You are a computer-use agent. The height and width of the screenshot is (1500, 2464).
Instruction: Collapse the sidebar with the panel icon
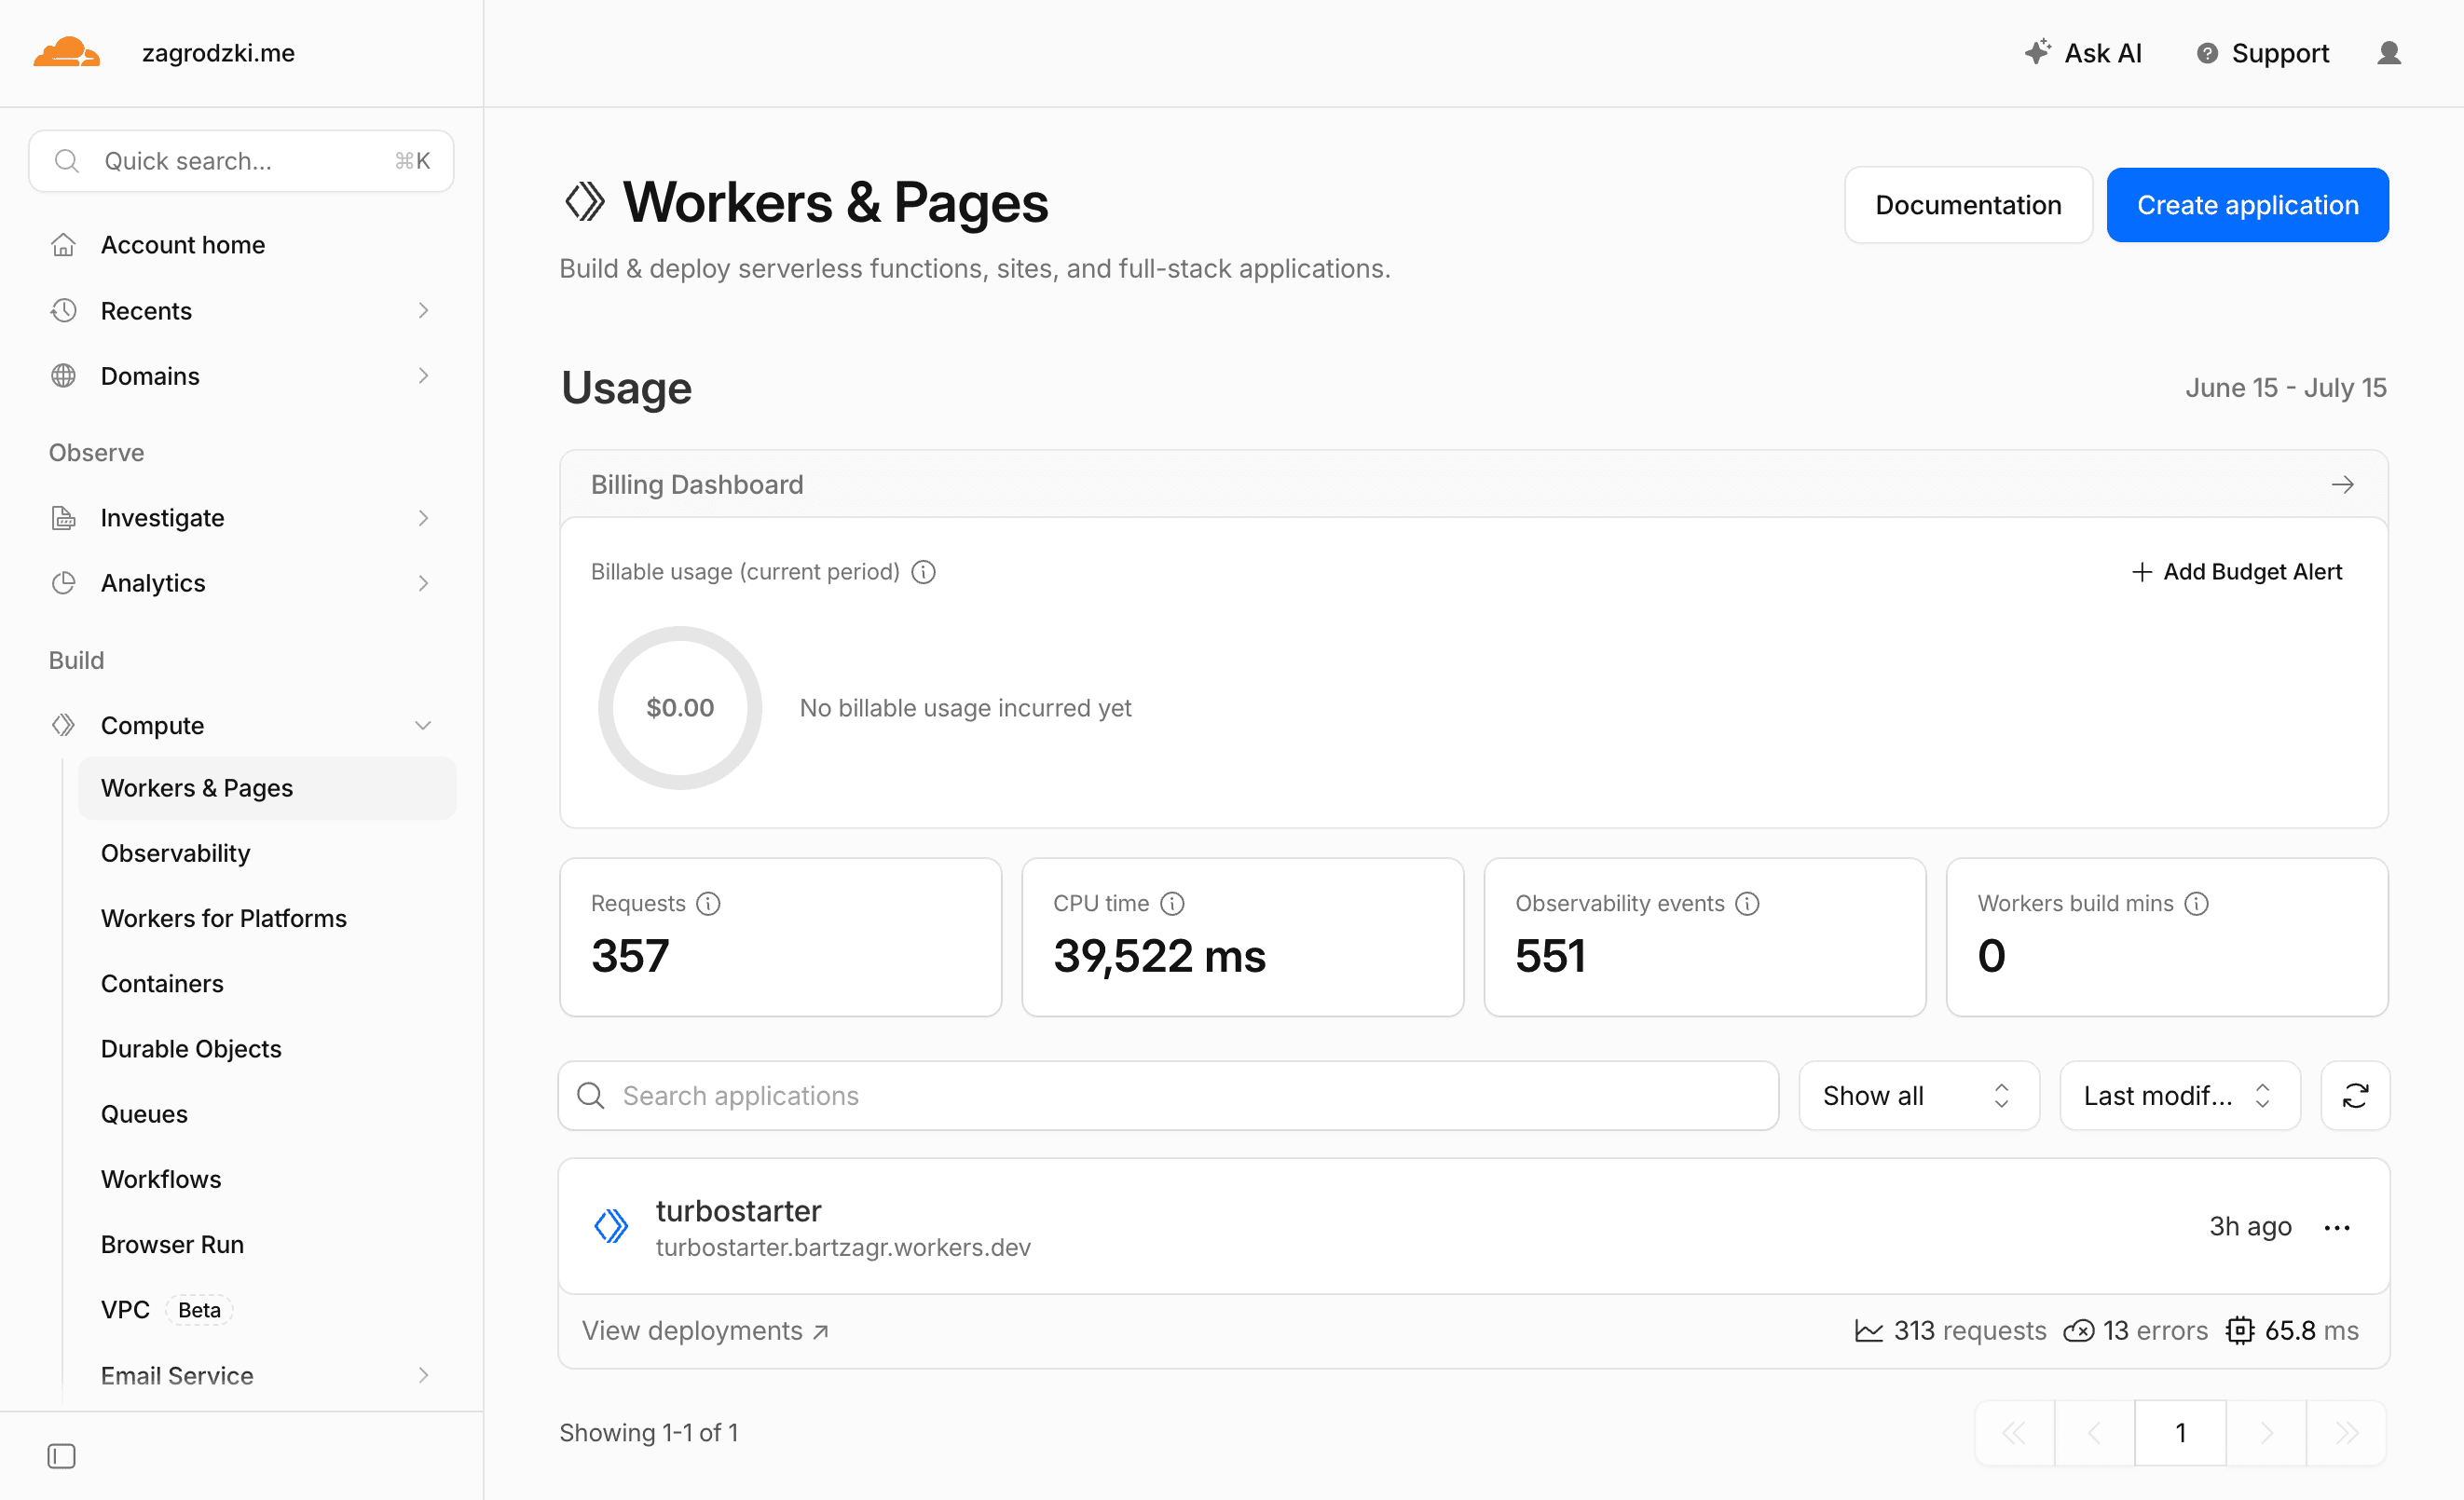(x=62, y=1456)
